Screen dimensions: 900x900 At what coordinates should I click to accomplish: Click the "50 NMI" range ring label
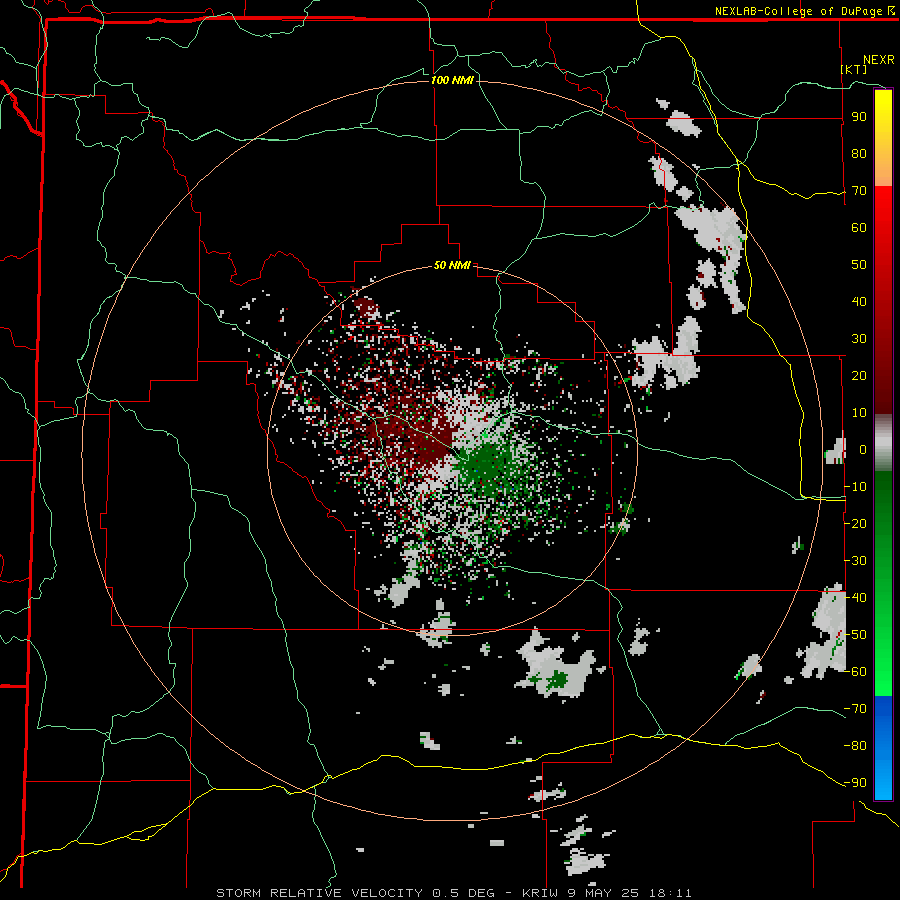[x=452, y=265]
